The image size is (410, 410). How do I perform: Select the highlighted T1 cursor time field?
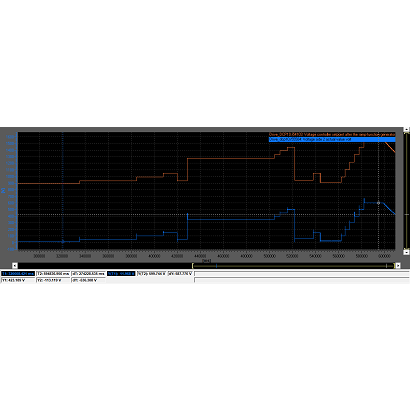coord(18,274)
